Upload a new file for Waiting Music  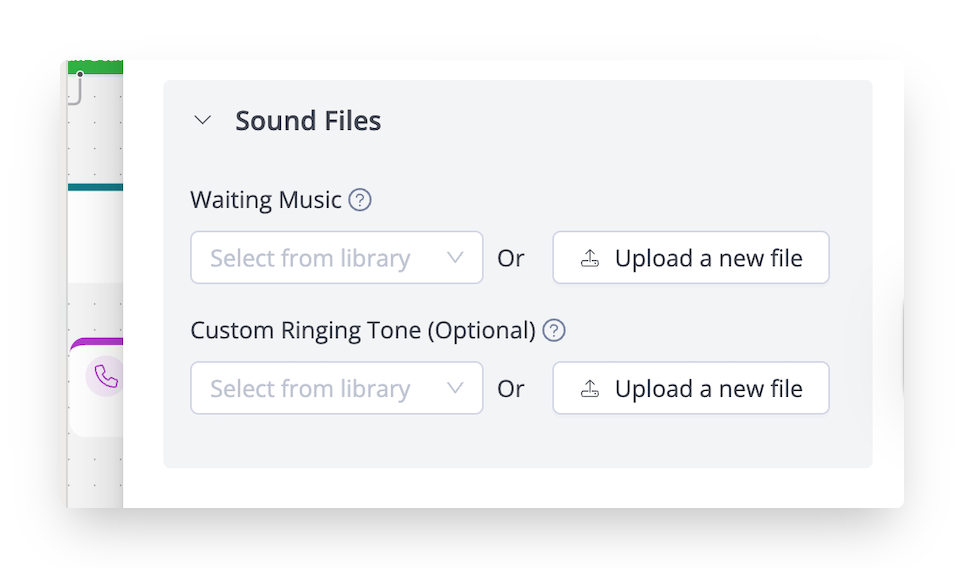(690, 258)
